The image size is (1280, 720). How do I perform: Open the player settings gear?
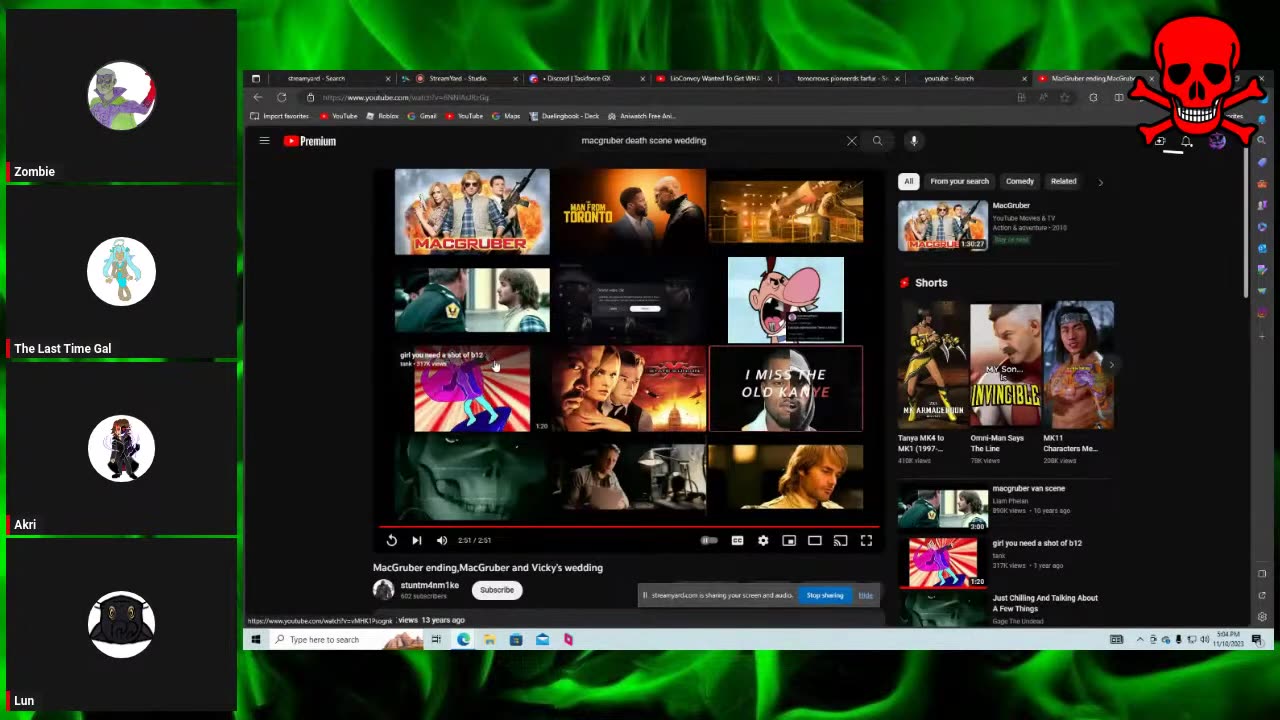tap(763, 540)
